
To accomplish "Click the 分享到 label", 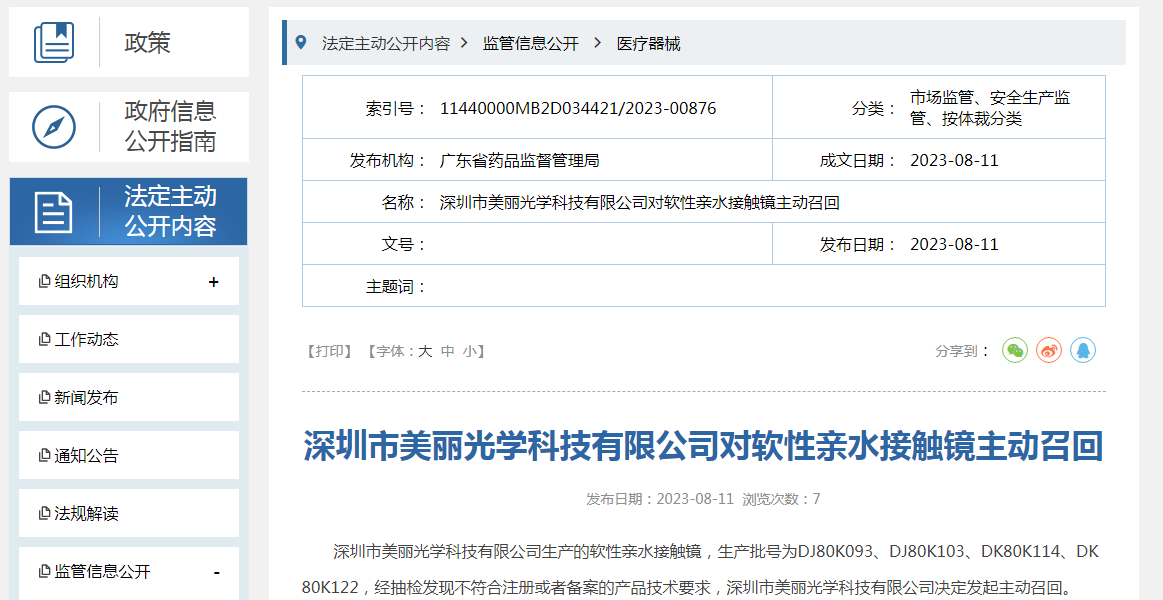I will click(963, 351).
